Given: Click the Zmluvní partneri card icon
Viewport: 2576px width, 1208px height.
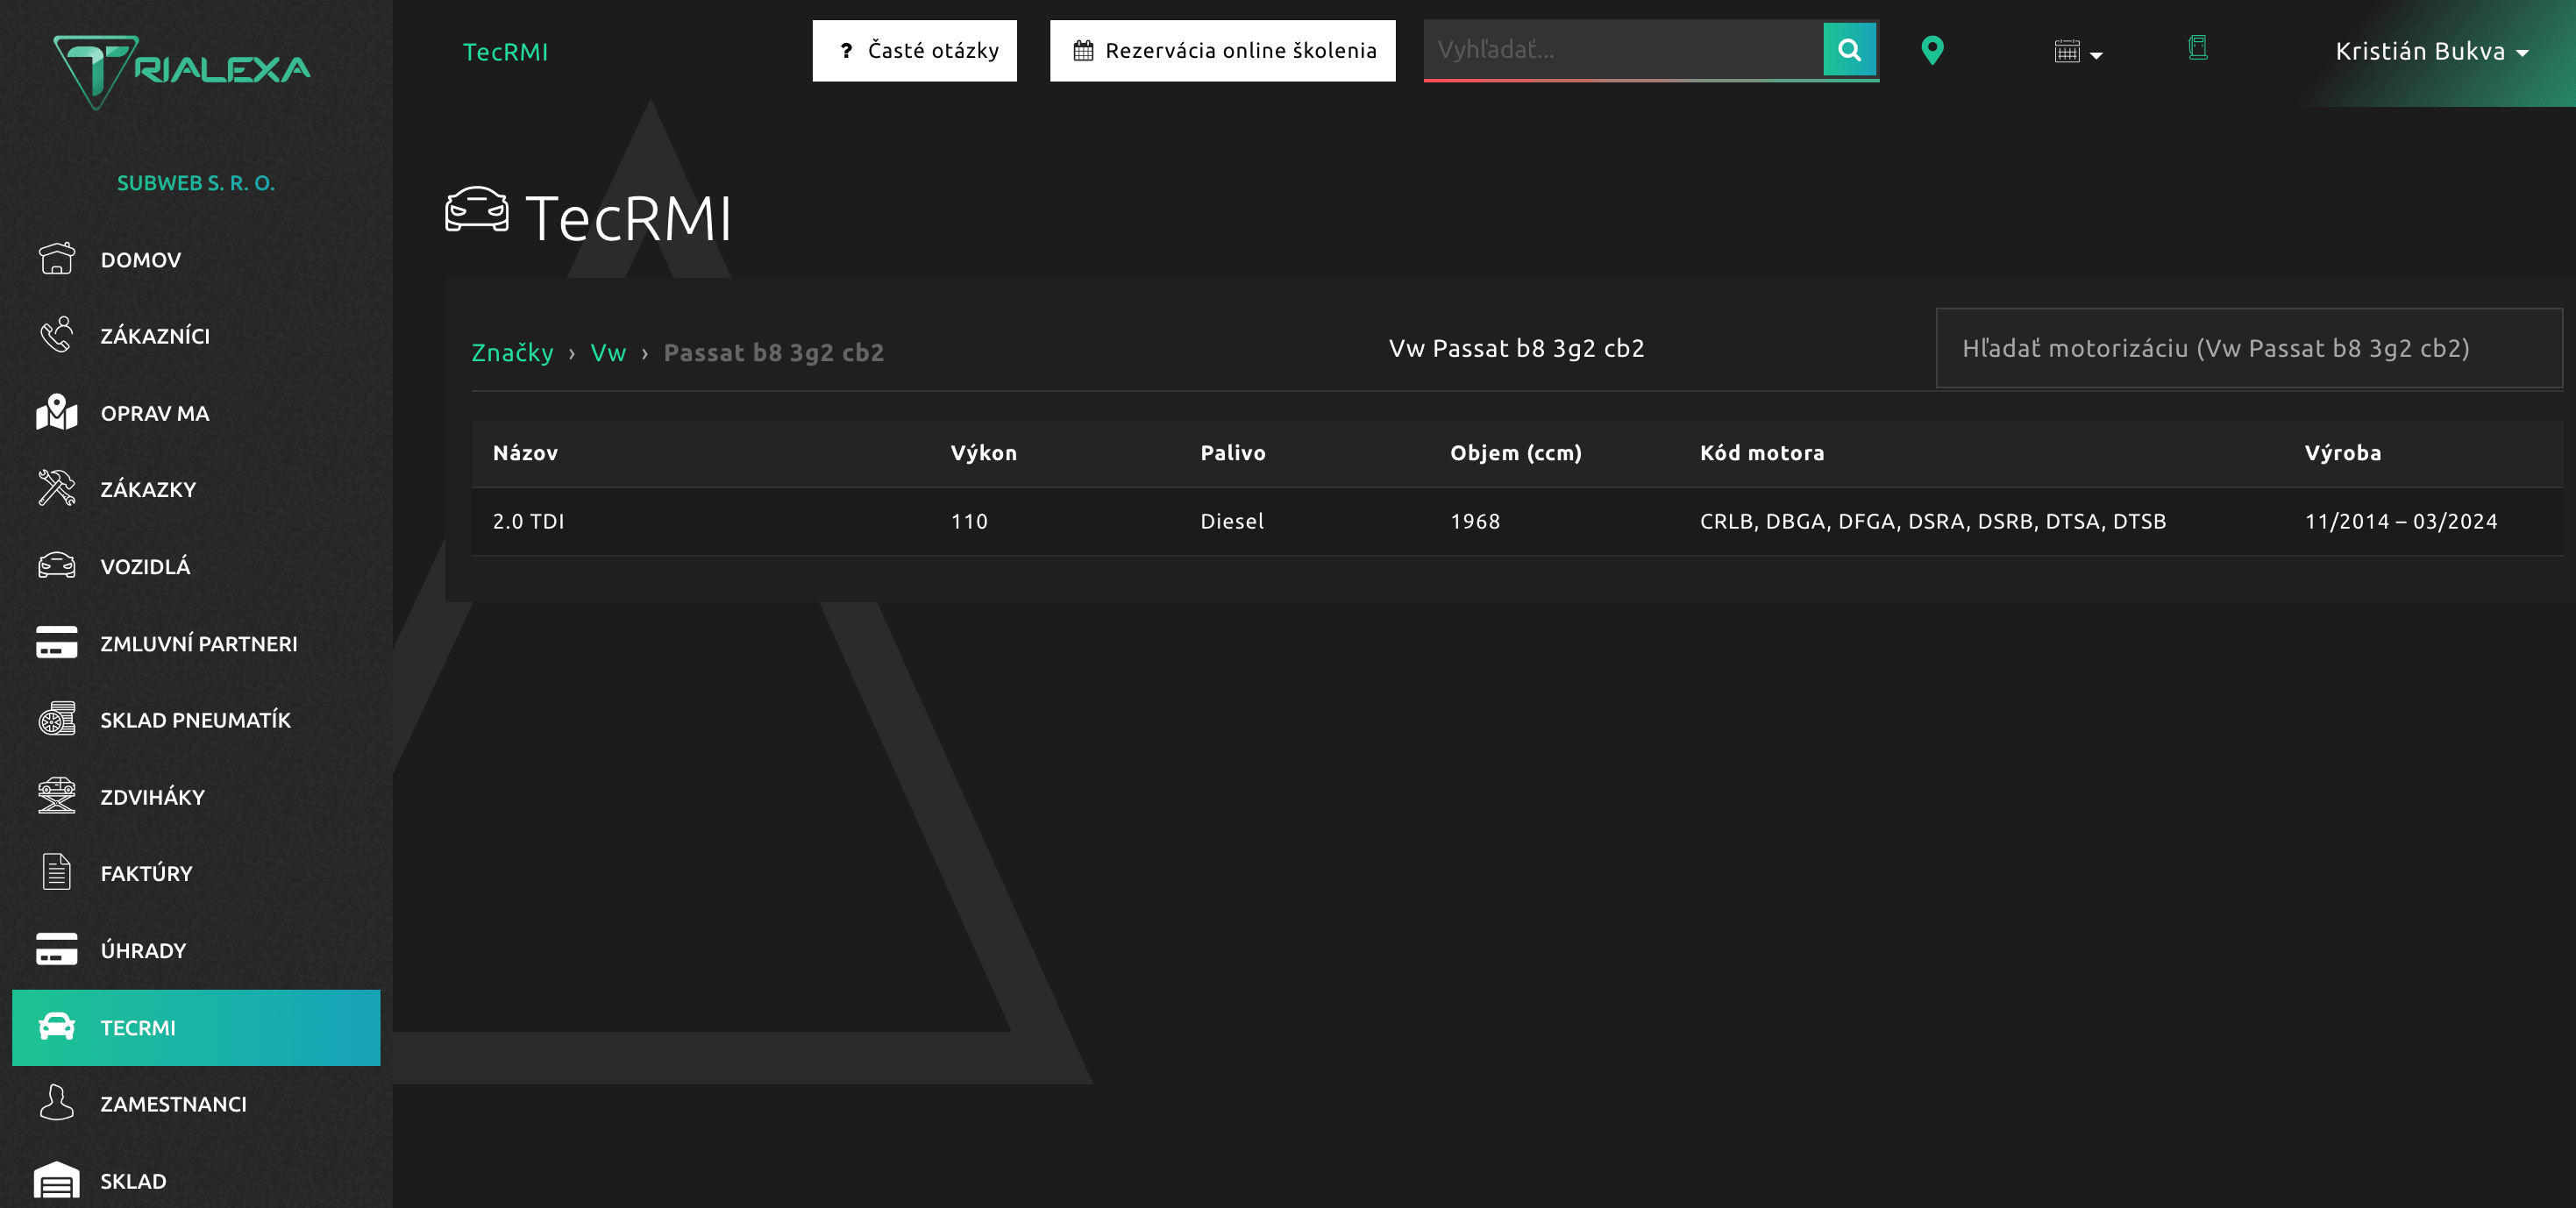Looking at the screenshot, I should point(57,642).
